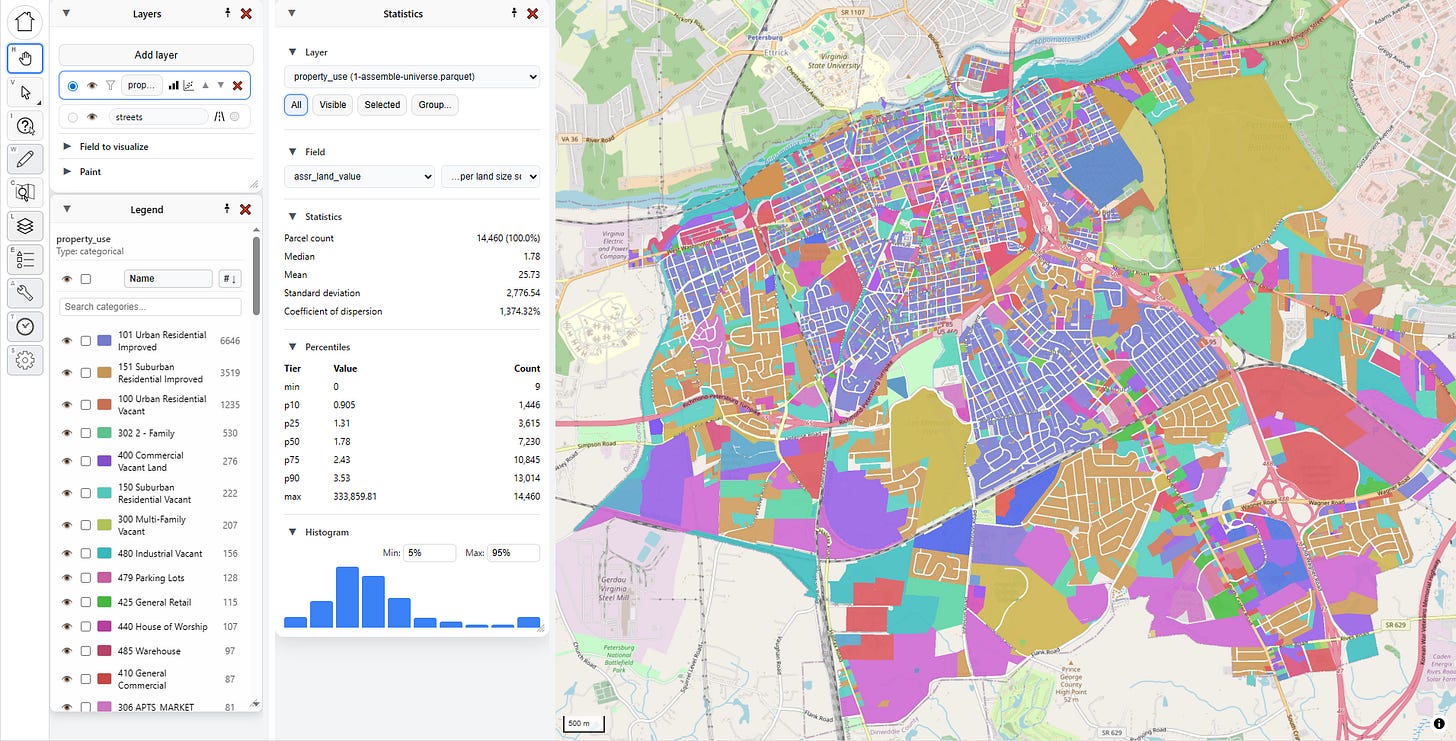
Task: Select the arrow pointer selection tool
Action: 25,92
